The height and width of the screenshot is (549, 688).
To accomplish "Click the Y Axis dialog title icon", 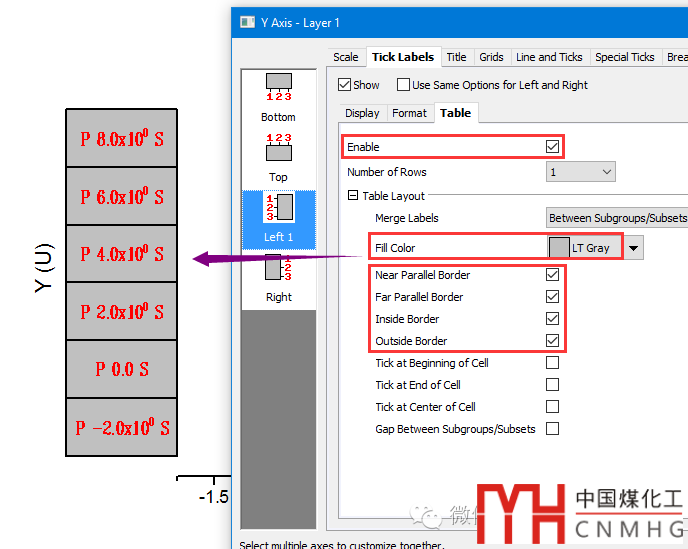I will (247, 22).
